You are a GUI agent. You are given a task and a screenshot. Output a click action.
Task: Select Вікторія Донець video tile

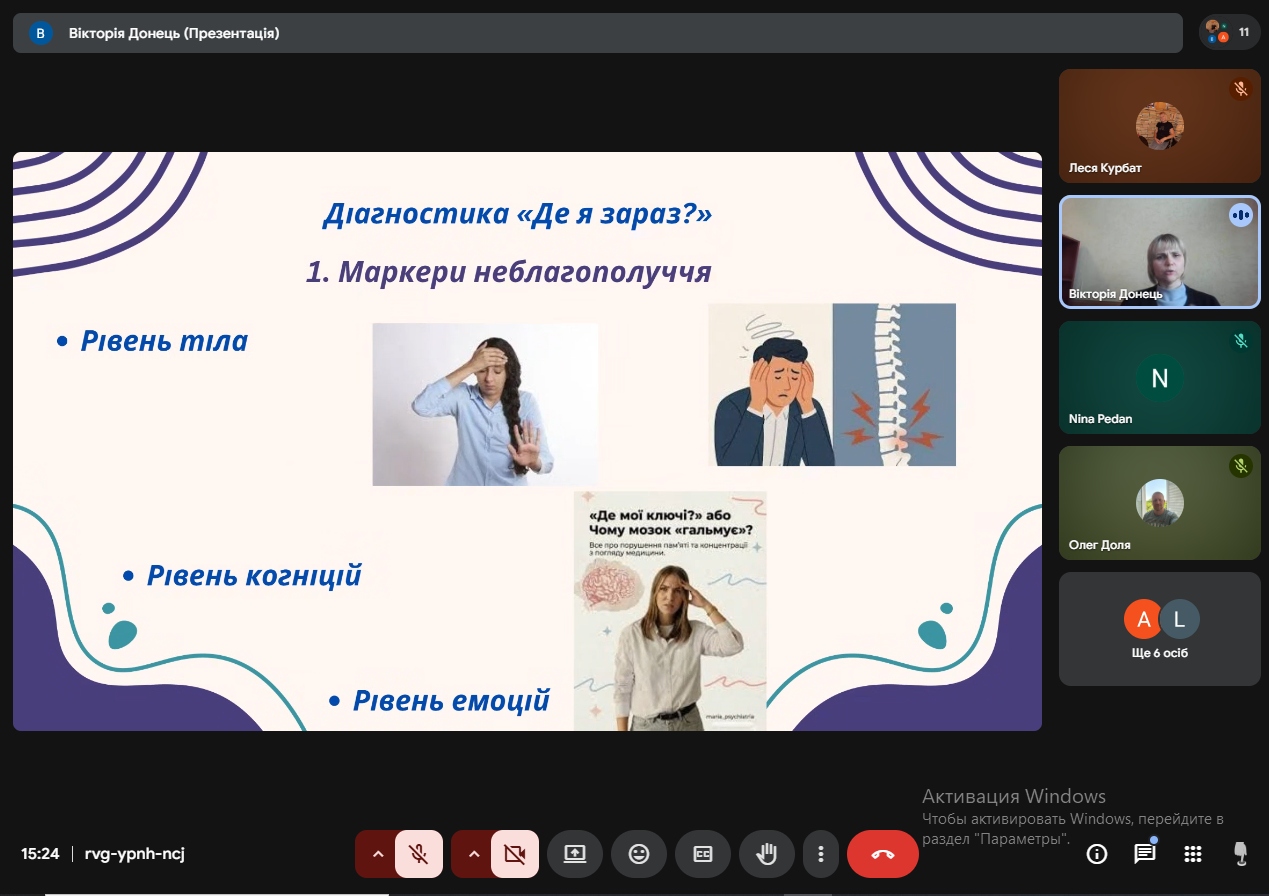click(x=1159, y=251)
